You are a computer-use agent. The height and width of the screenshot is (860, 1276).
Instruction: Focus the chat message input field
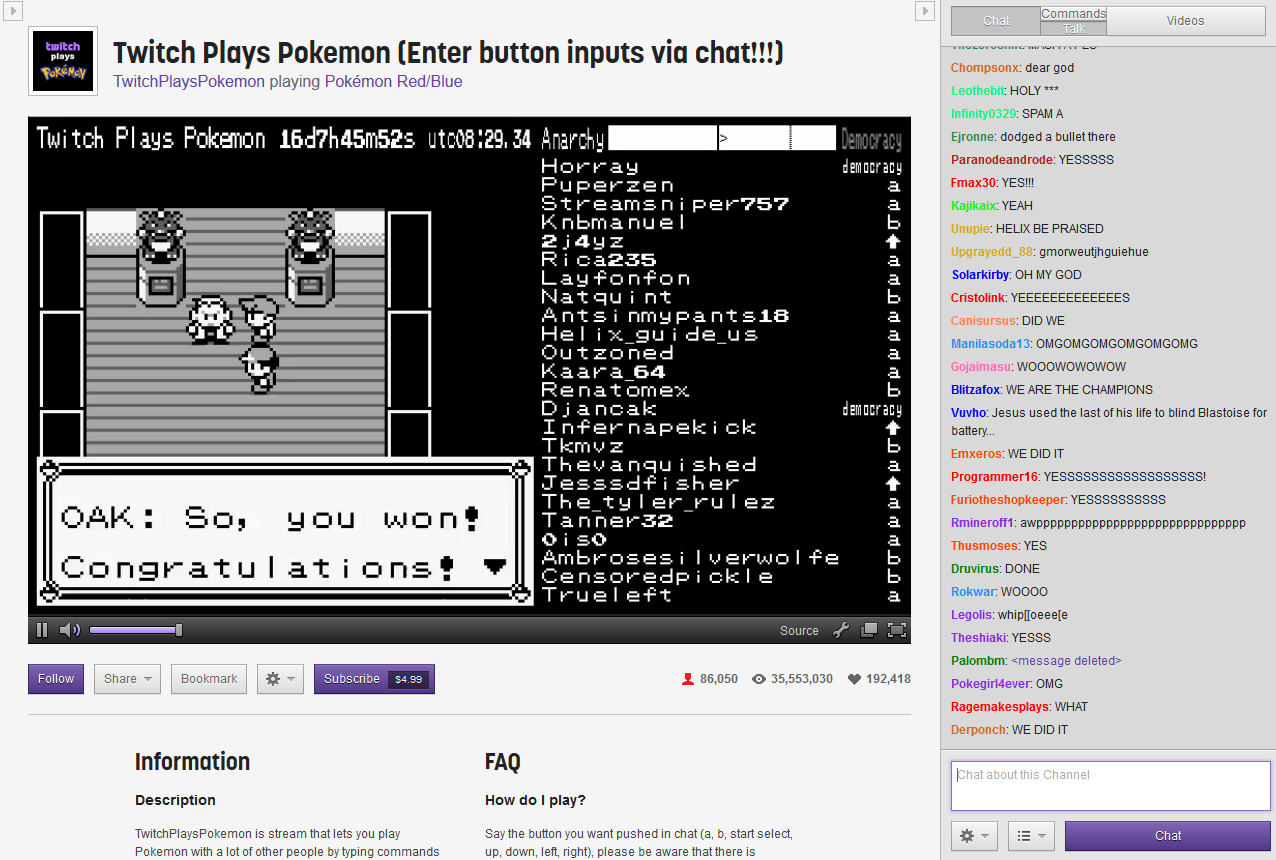(1110, 786)
